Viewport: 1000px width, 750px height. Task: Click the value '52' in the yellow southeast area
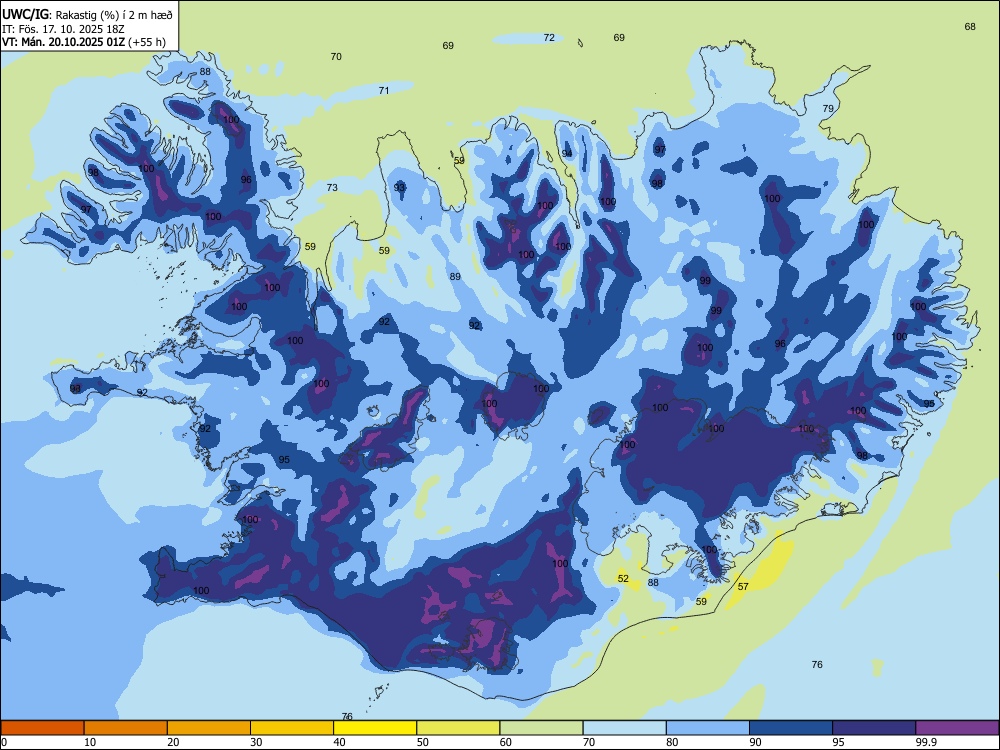point(623,578)
